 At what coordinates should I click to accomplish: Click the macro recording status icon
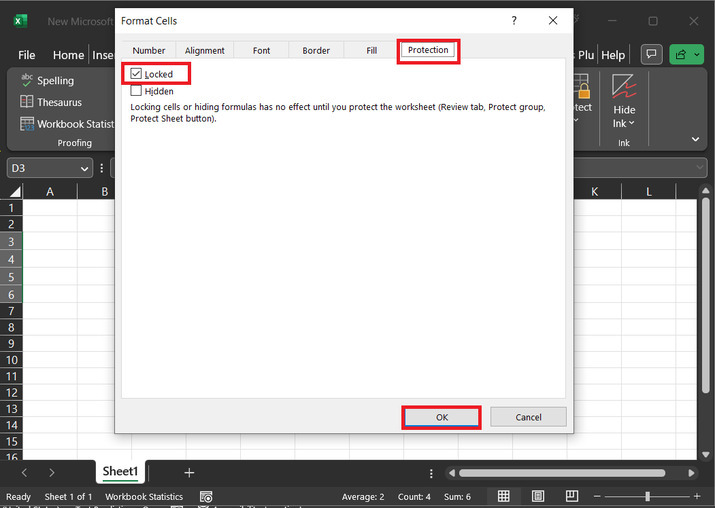[206, 497]
